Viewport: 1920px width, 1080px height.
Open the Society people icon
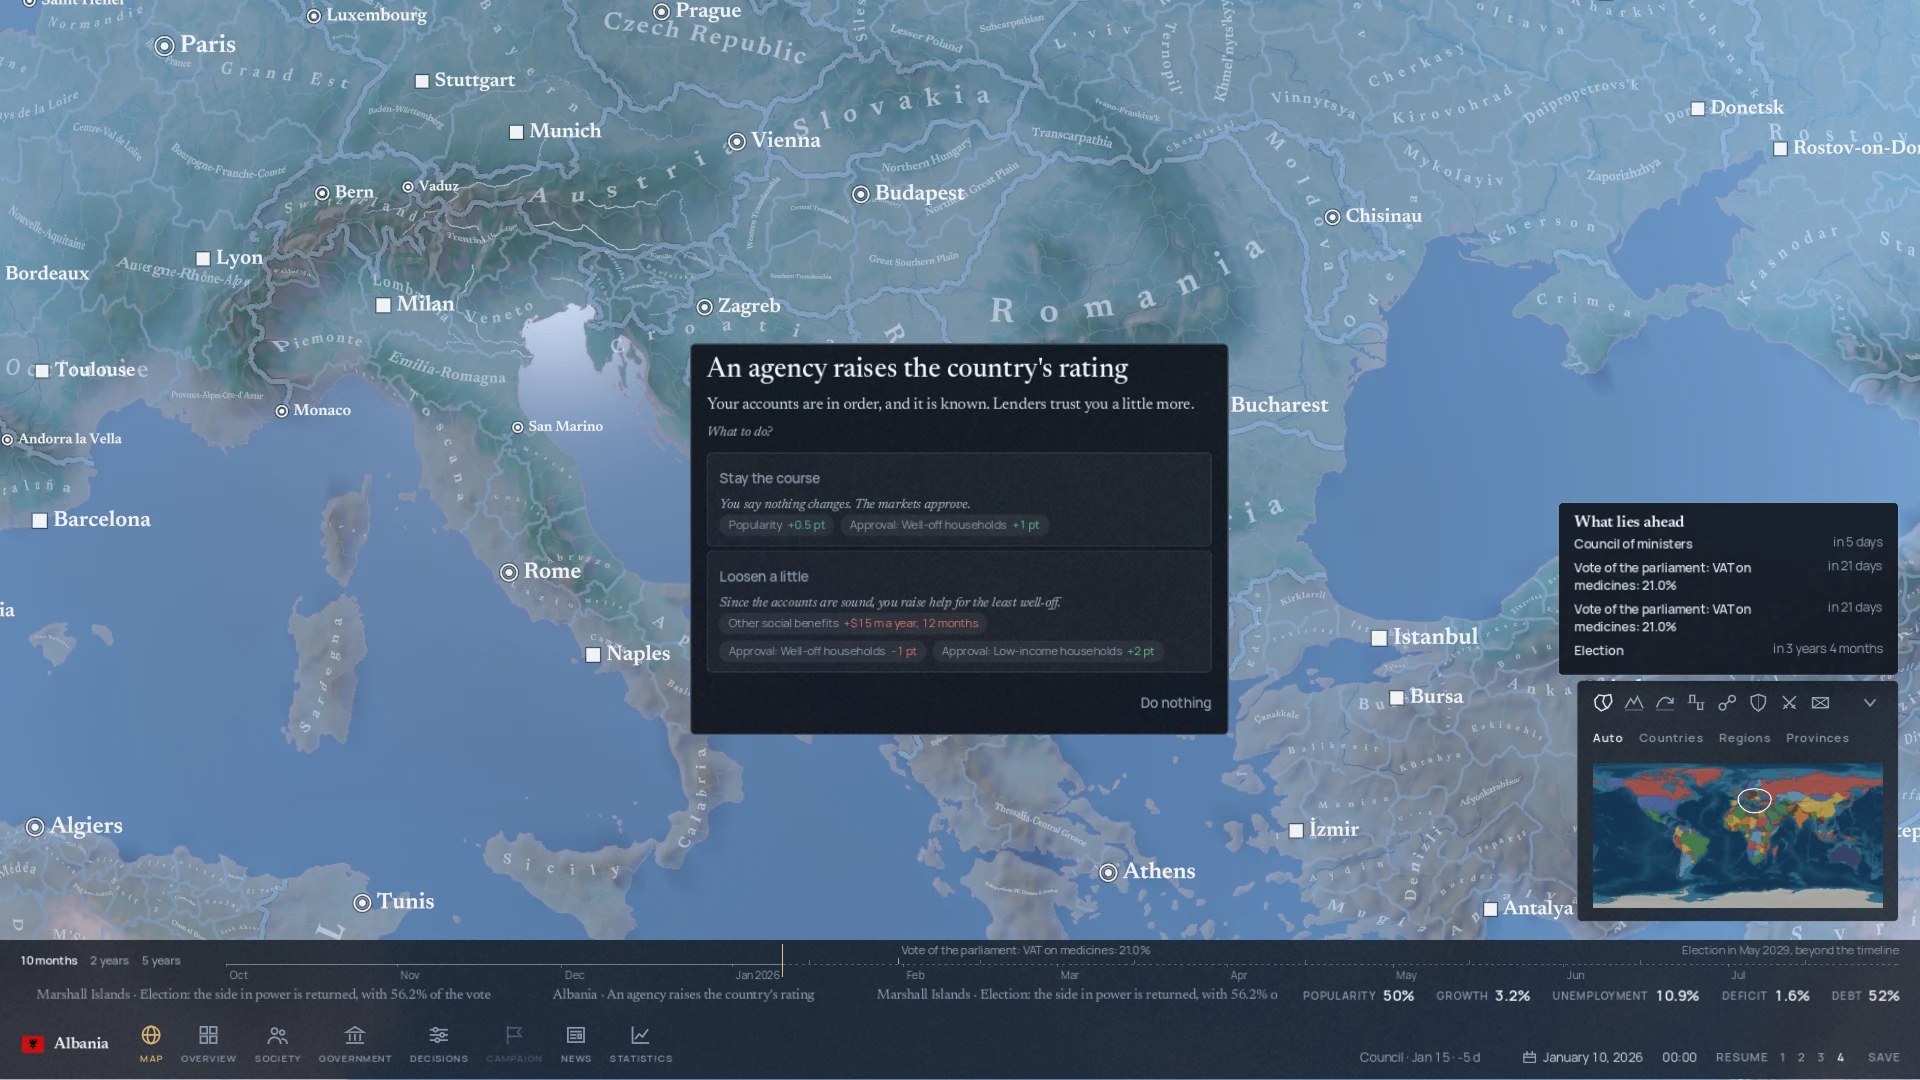[x=278, y=1035]
